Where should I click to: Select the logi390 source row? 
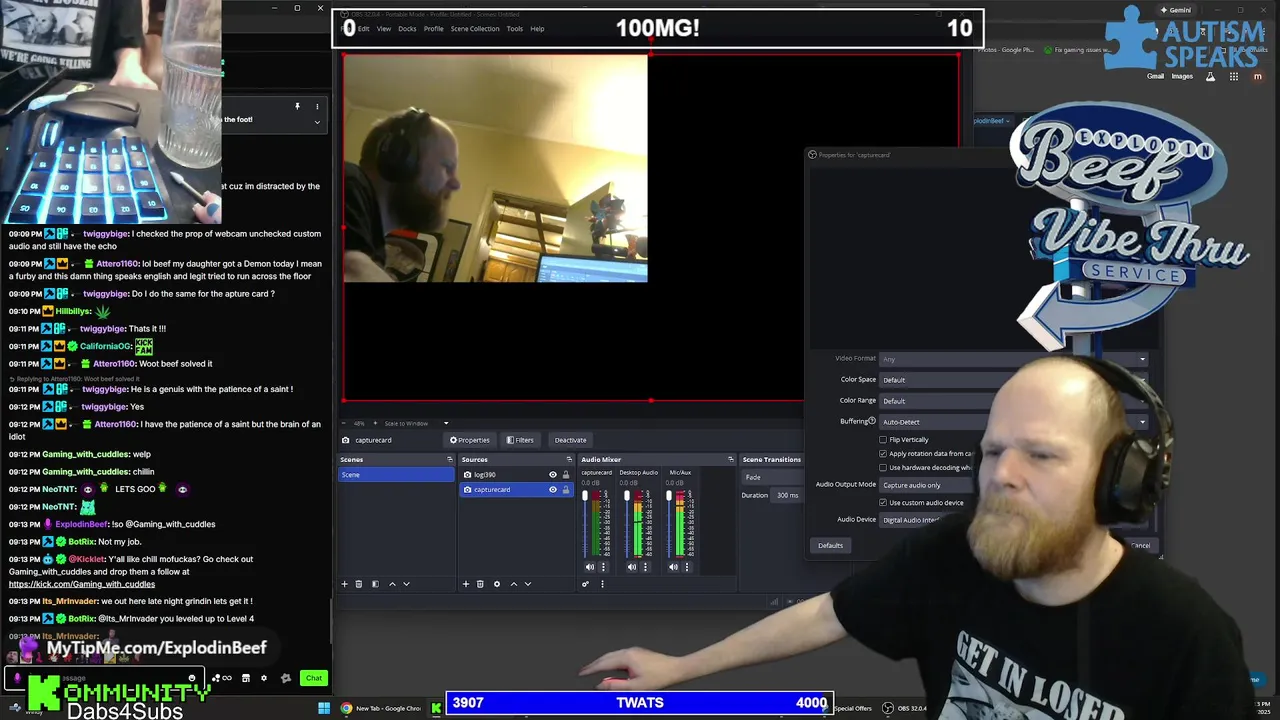516,475
